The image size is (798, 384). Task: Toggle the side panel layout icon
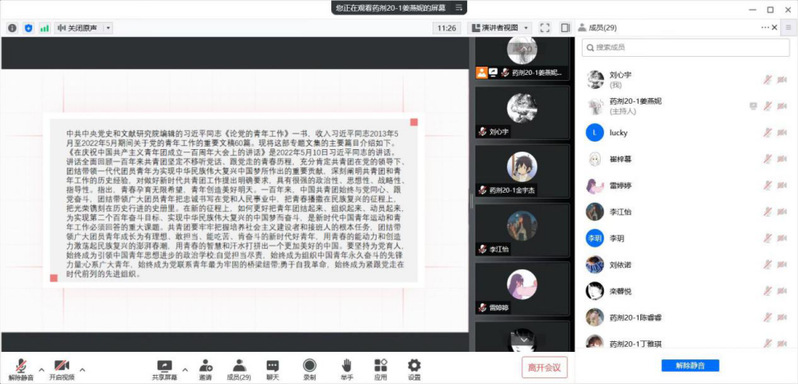pos(565,28)
